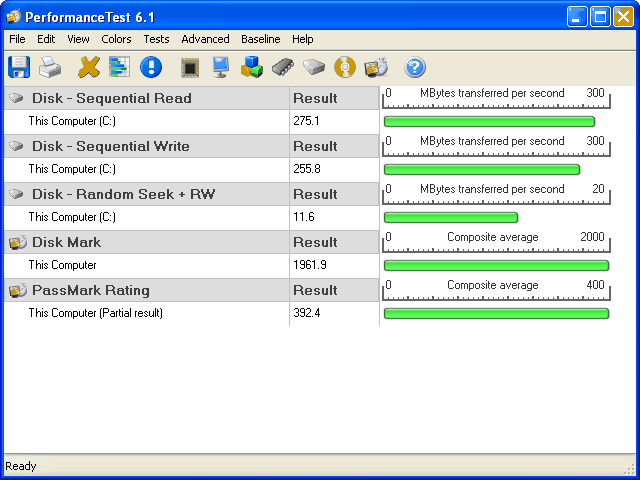Click the Sequential Read green result bar
This screenshot has width=640, height=480.
pyautogui.click(x=489, y=121)
